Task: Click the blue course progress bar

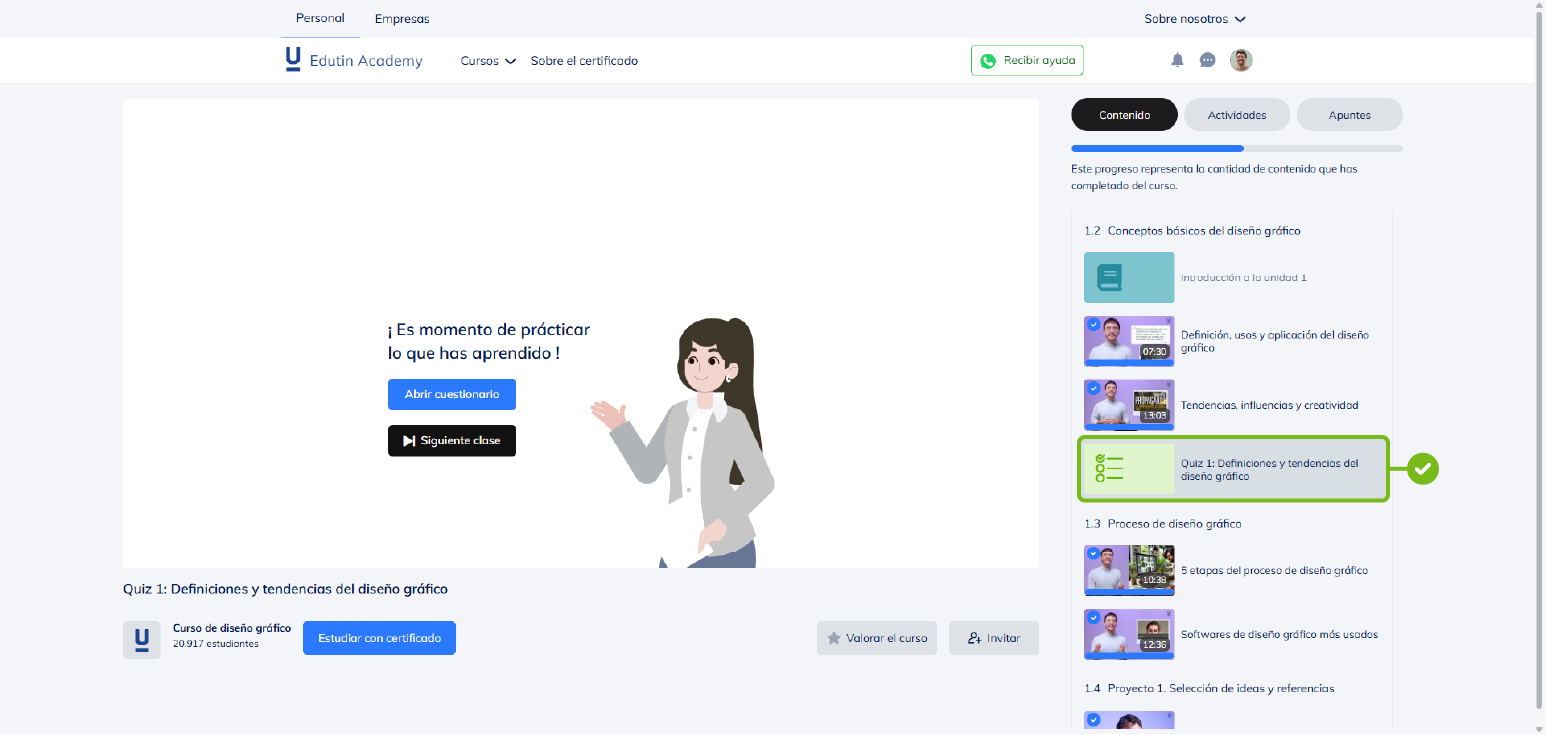Action: click(x=1157, y=148)
